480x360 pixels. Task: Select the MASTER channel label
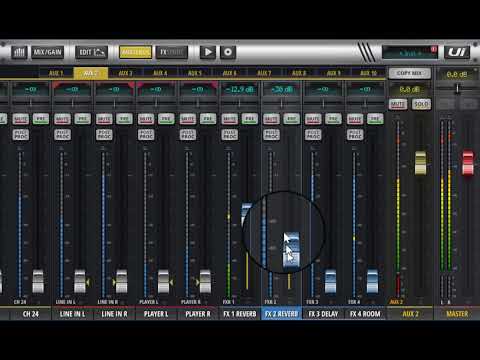pyautogui.click(x=457, y=314)
